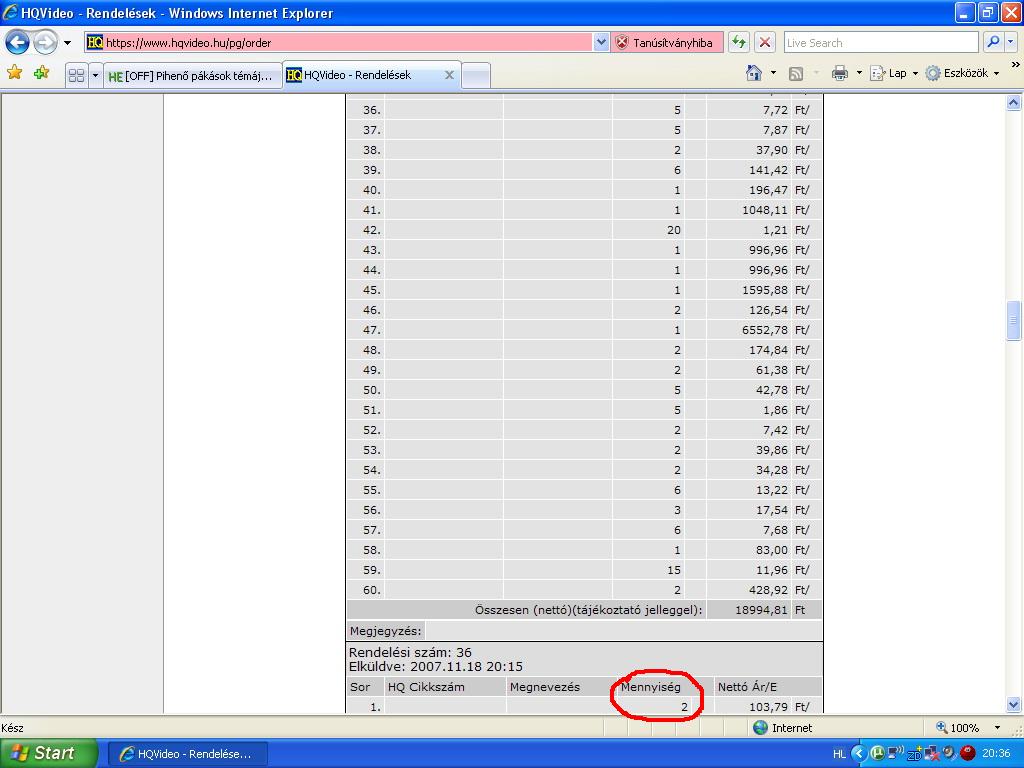The height and width of the screenshot is (768, 1024).
Task: Click the hqvideo.hu address bar
Action: 340,42
